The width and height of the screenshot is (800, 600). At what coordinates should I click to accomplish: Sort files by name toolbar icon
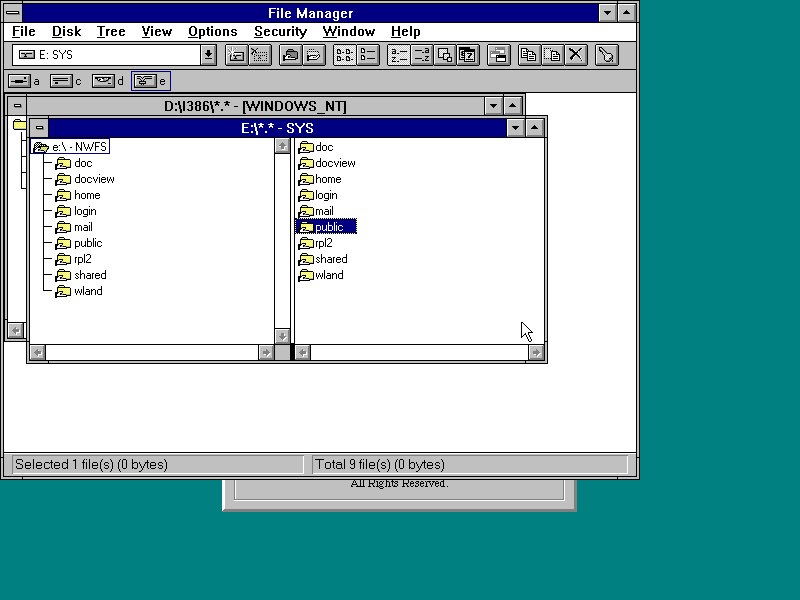click(x=398, y=55)
